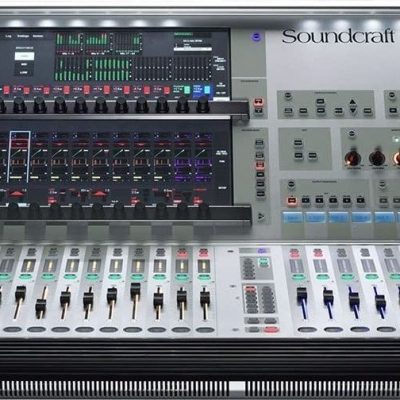This screenshot has height=400, width=400.
Task: Open the Log tab on the upper touchscreen
Action: (9, 36)
